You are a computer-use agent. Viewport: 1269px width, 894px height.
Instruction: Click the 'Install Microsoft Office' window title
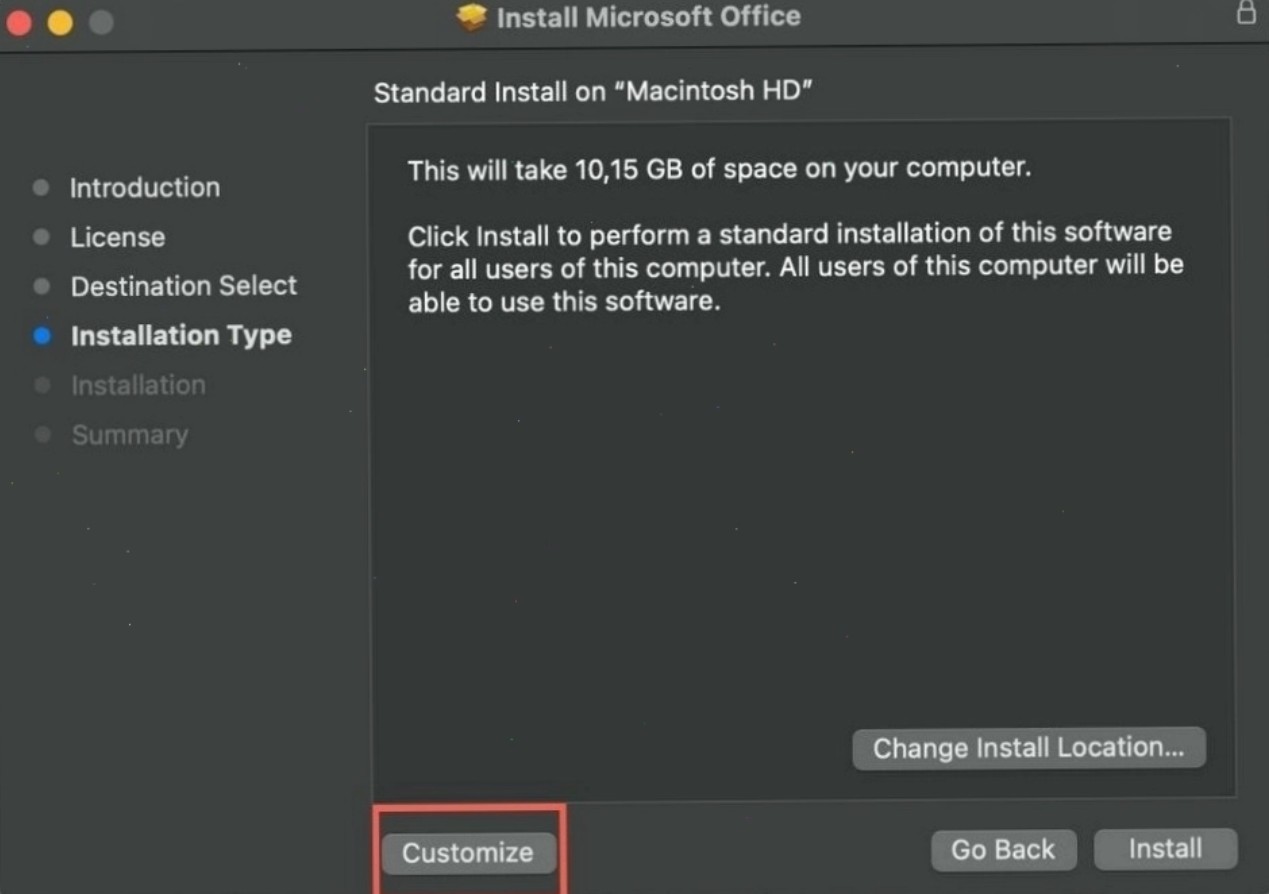(x=648, y=17)
